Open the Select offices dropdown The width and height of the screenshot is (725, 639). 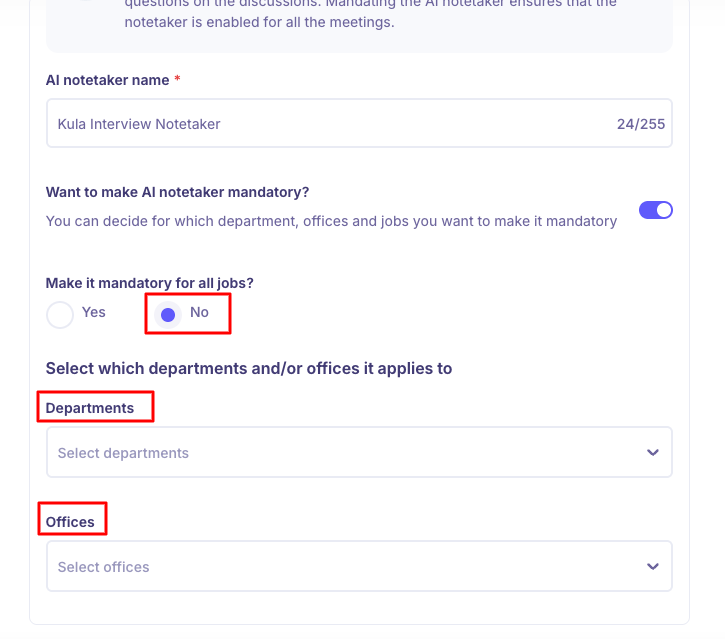[340, 567]
